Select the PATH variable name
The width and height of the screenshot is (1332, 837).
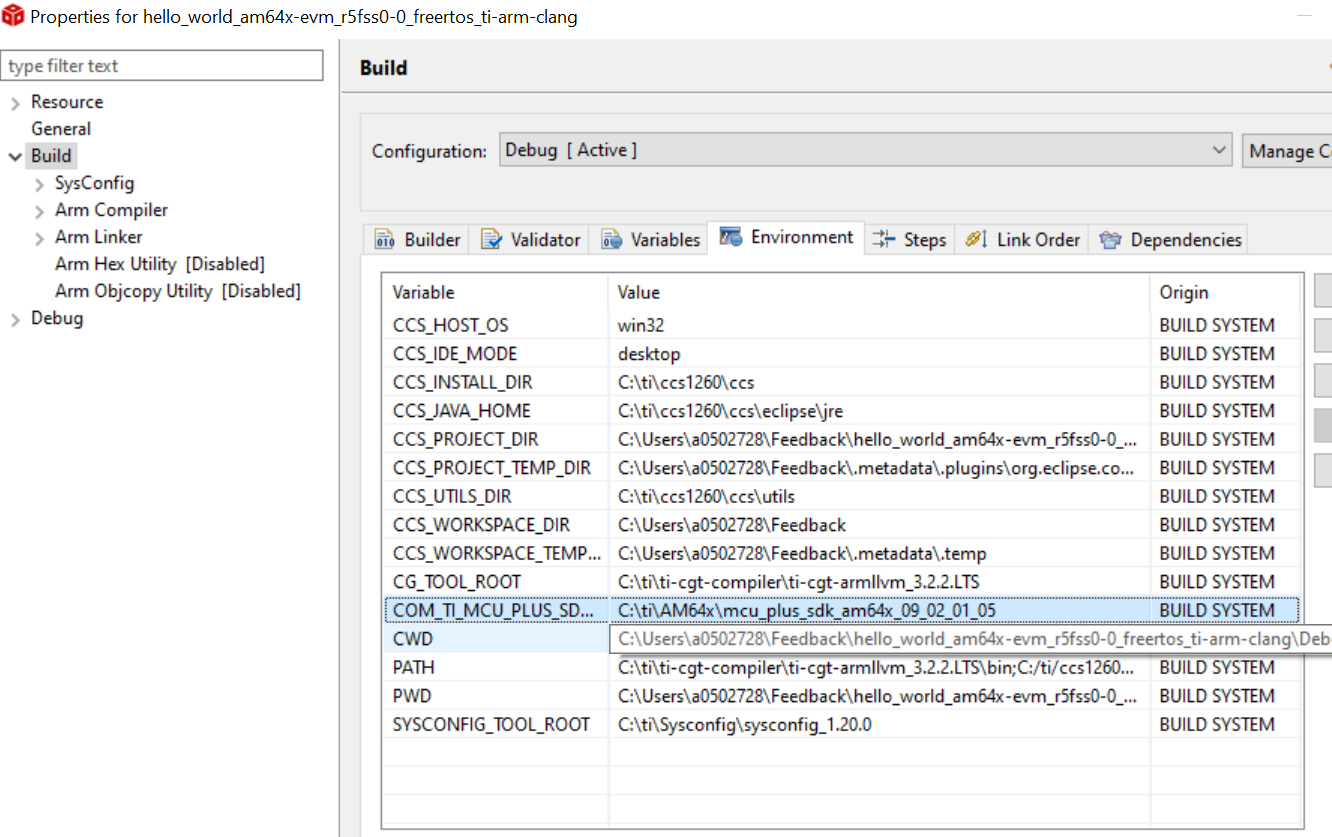click(413, 667)
